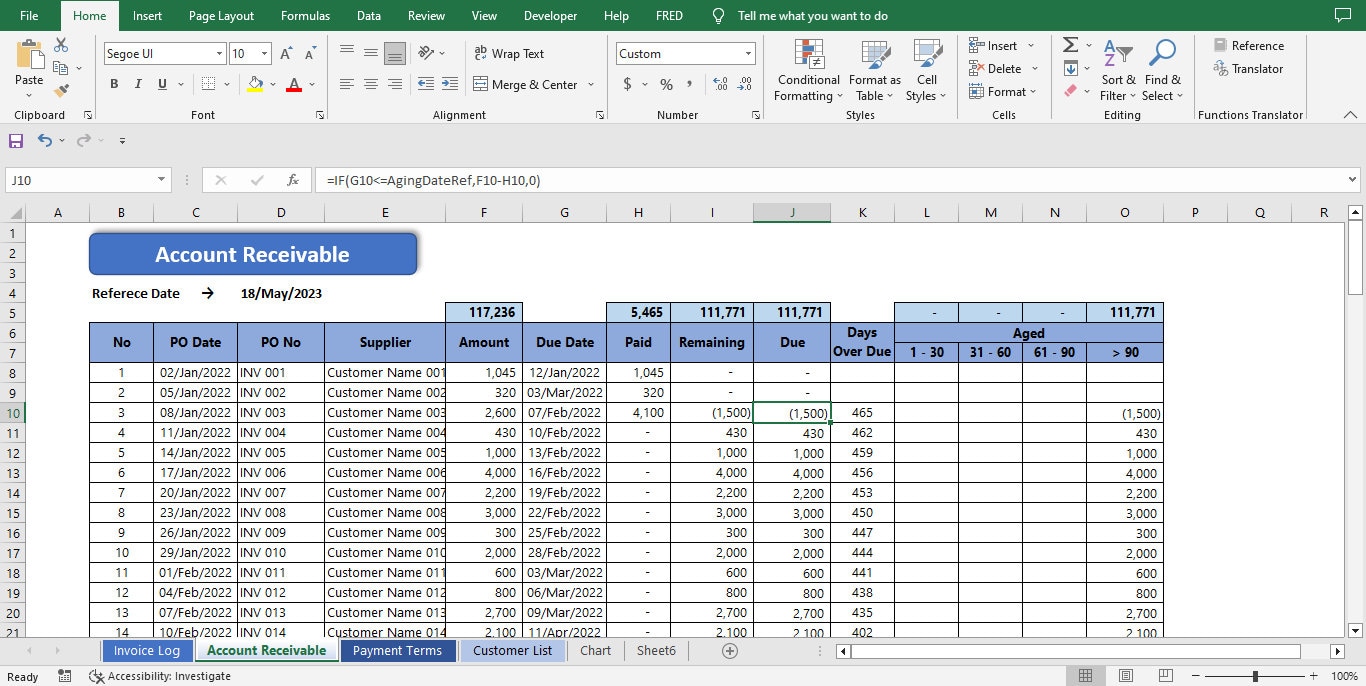Open Cell Styles gallery
This screenshot has height=686, width=1366.
click(927, 70)
